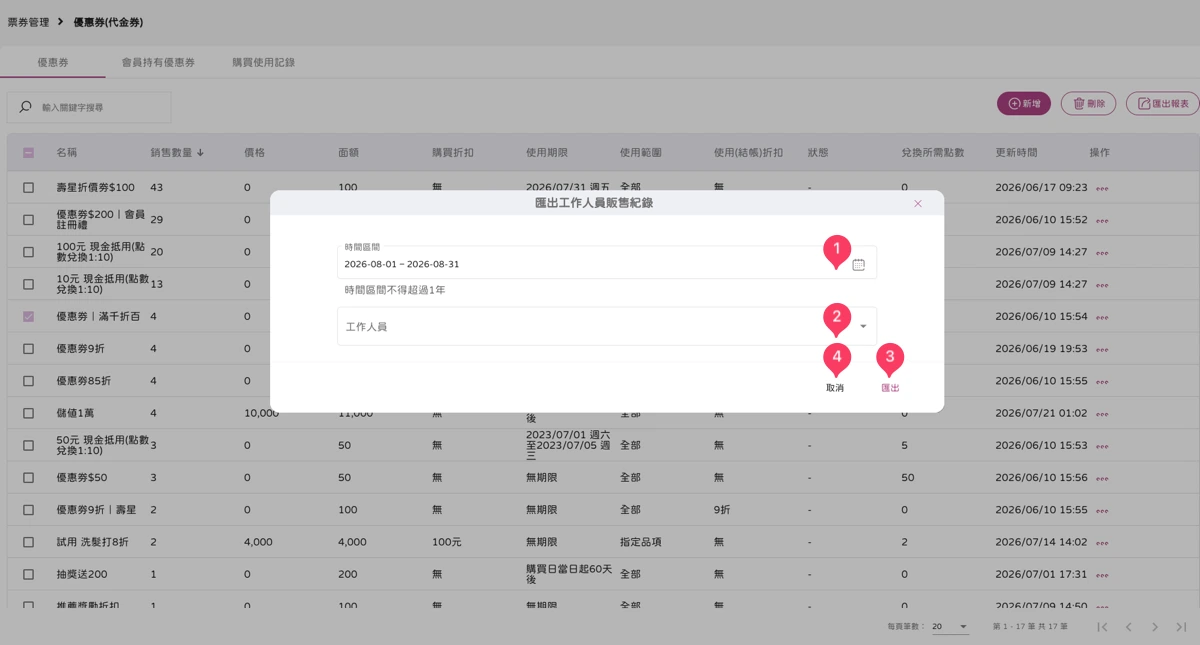Click the 刪除 button
This screenshot has width=1200, height=645.
pos(1089,103)
